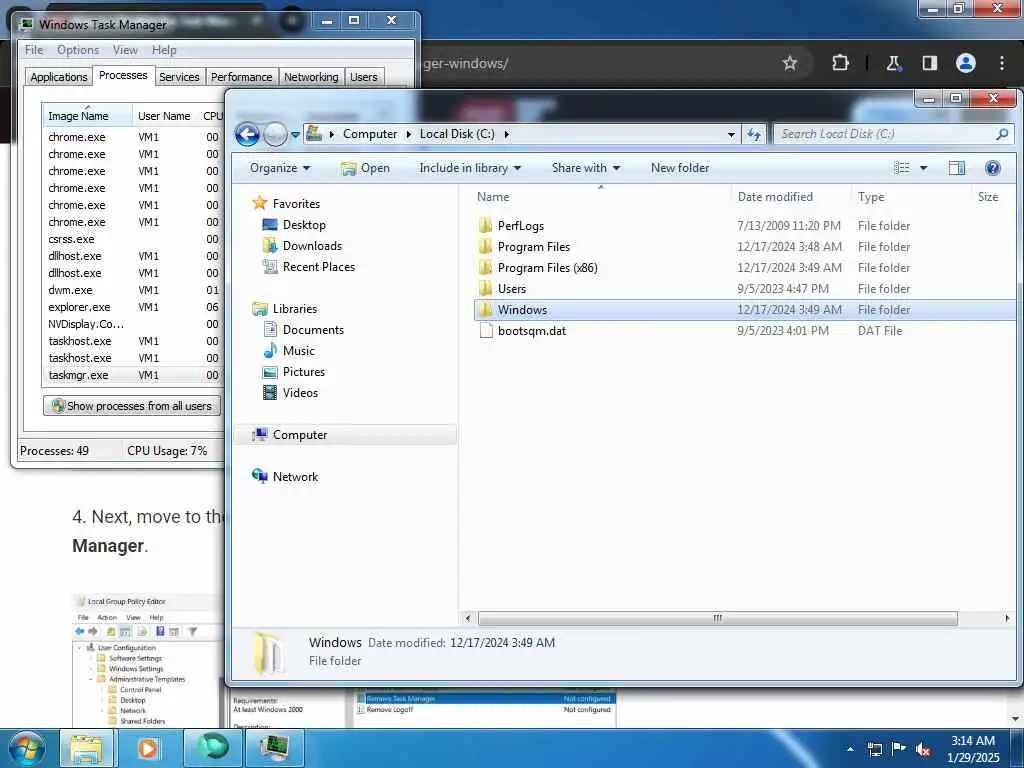Image resolution: width=1024 pixels, height=768 pixels.
Task: Select the Program Files folder
Action: 534,247
